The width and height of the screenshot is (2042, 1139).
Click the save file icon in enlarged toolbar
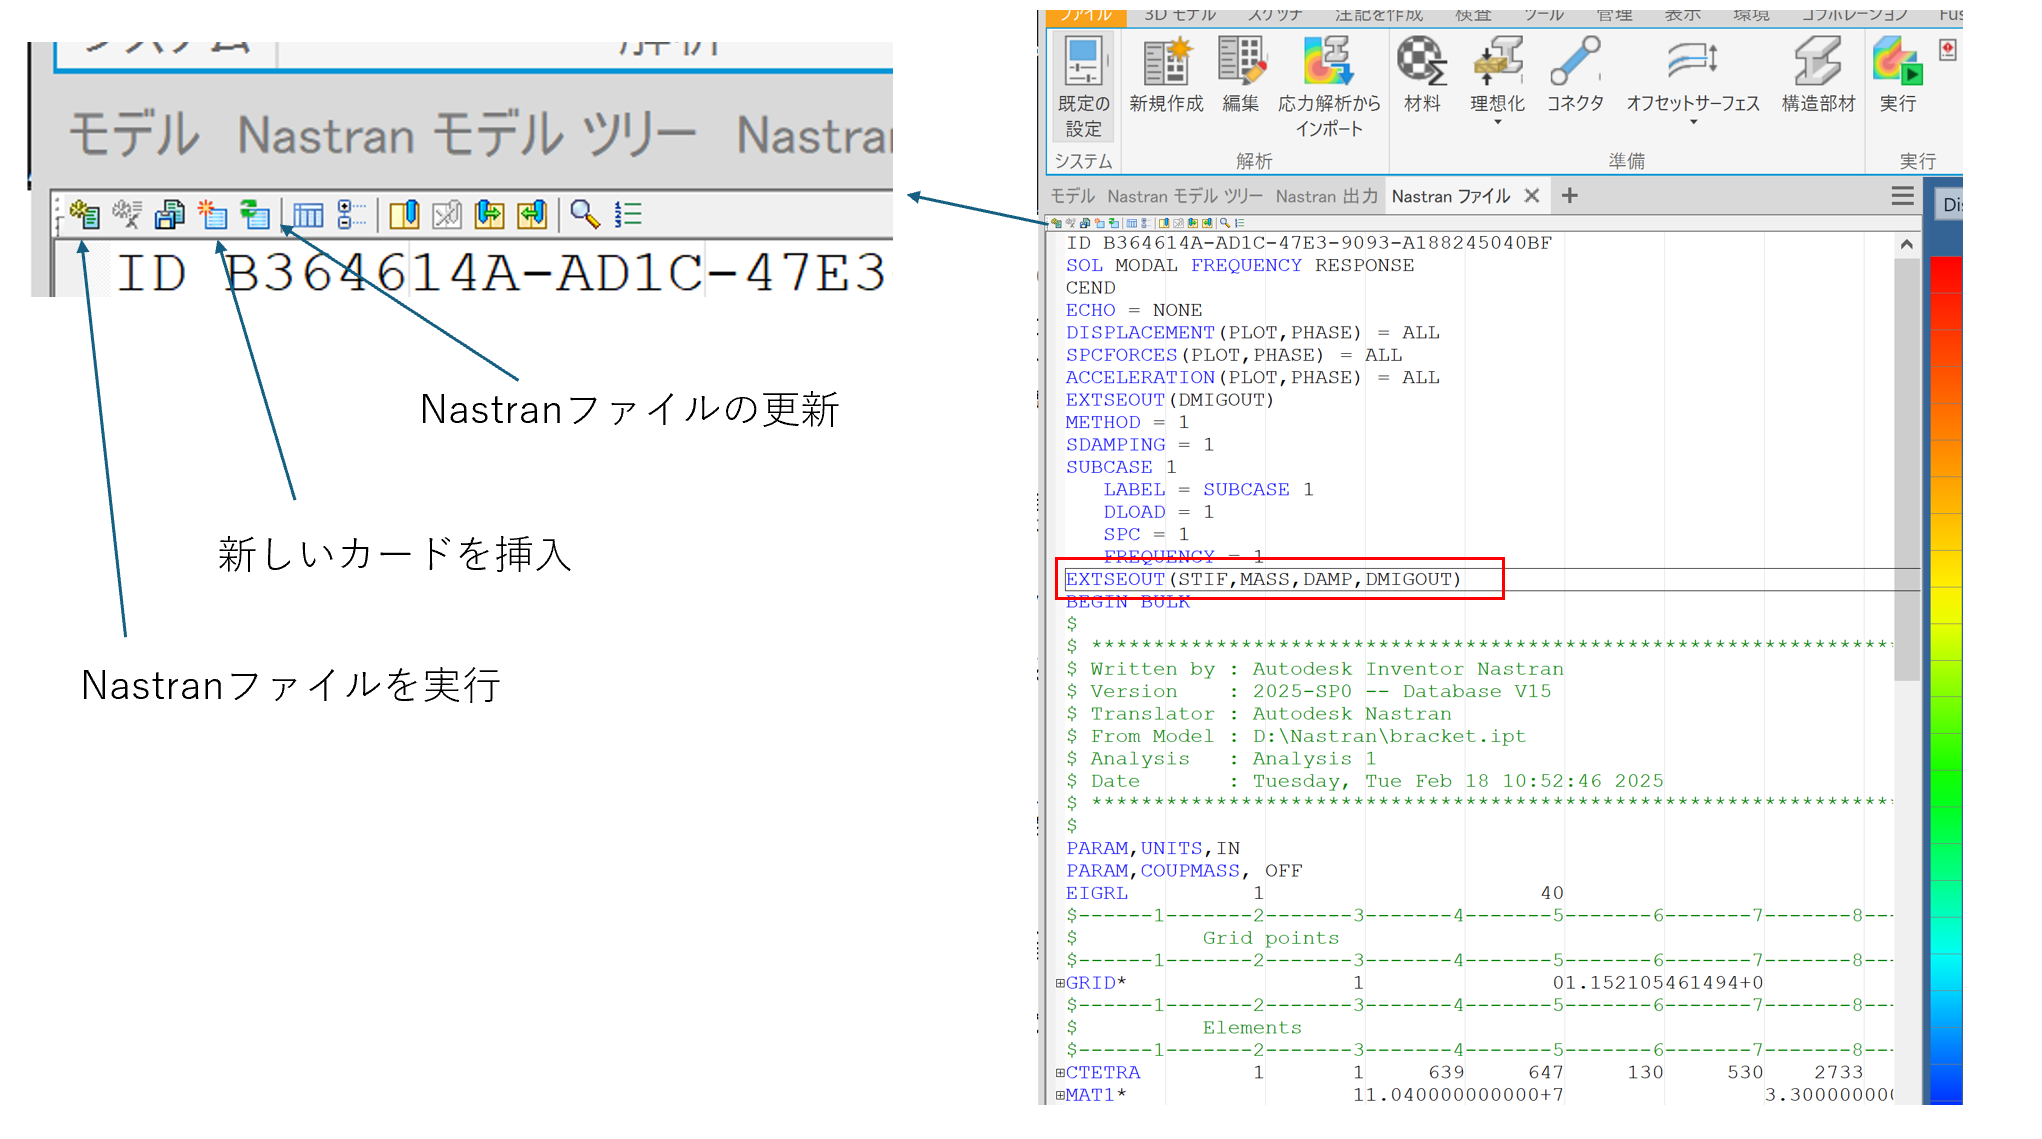pos(169,214)
